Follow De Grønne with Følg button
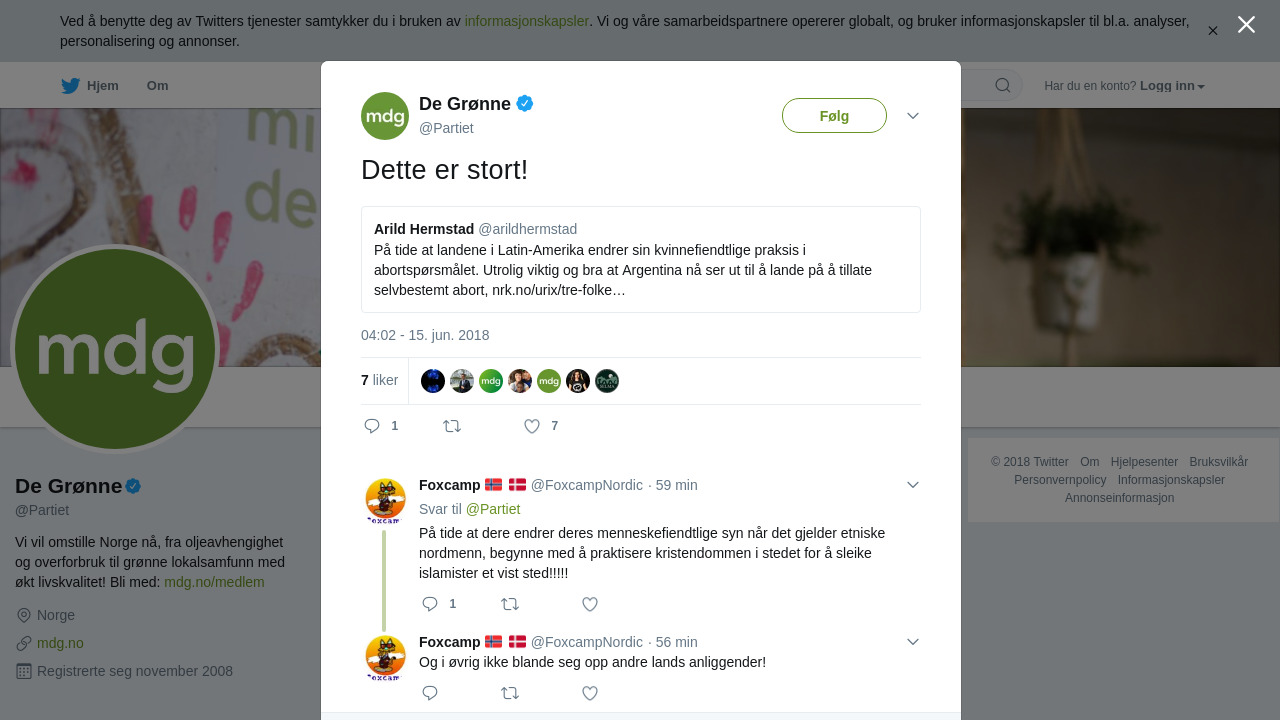The width and height of the screenshot is (1280, 720). point(834,116)
